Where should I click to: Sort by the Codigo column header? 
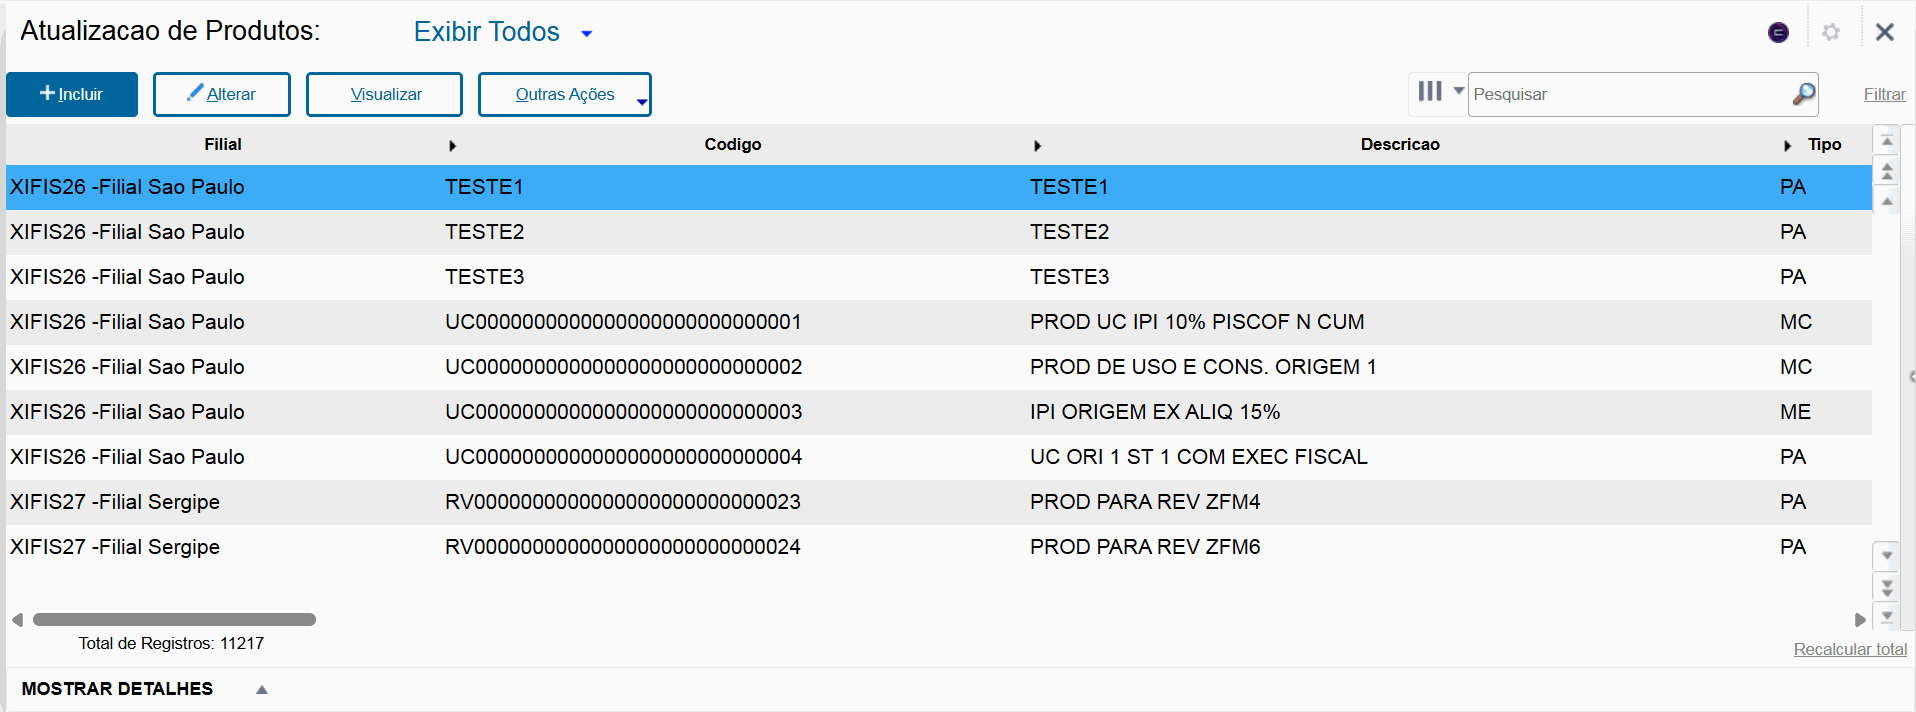[x=732, y=144]
